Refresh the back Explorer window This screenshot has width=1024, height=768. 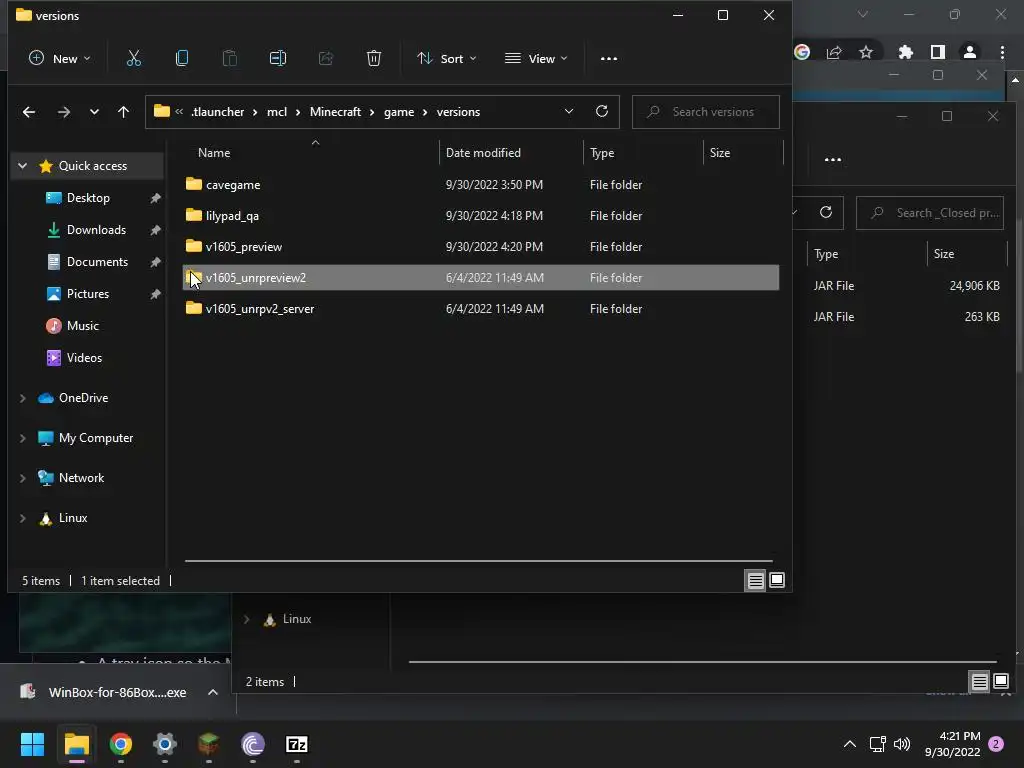(x=825, y=212)
